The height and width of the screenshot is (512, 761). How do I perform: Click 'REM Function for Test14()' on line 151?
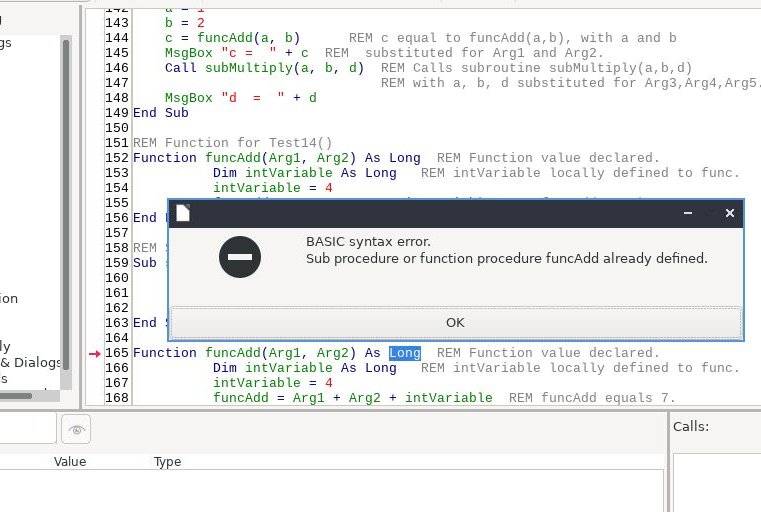click(x=232, y=143)
